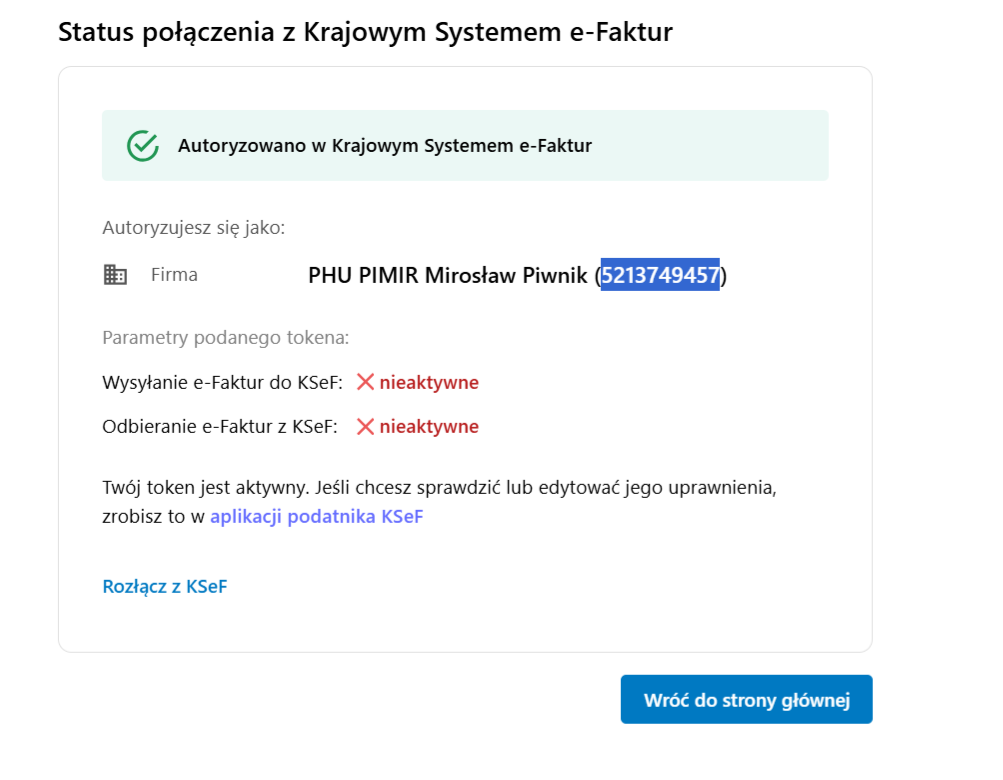Image resolution: width=1003 pixels, height=780 pixels.
Task: Click the Wysyłanie e-Faktur do KSeF label
Action: pyautogui.click(x=222, y=382)
